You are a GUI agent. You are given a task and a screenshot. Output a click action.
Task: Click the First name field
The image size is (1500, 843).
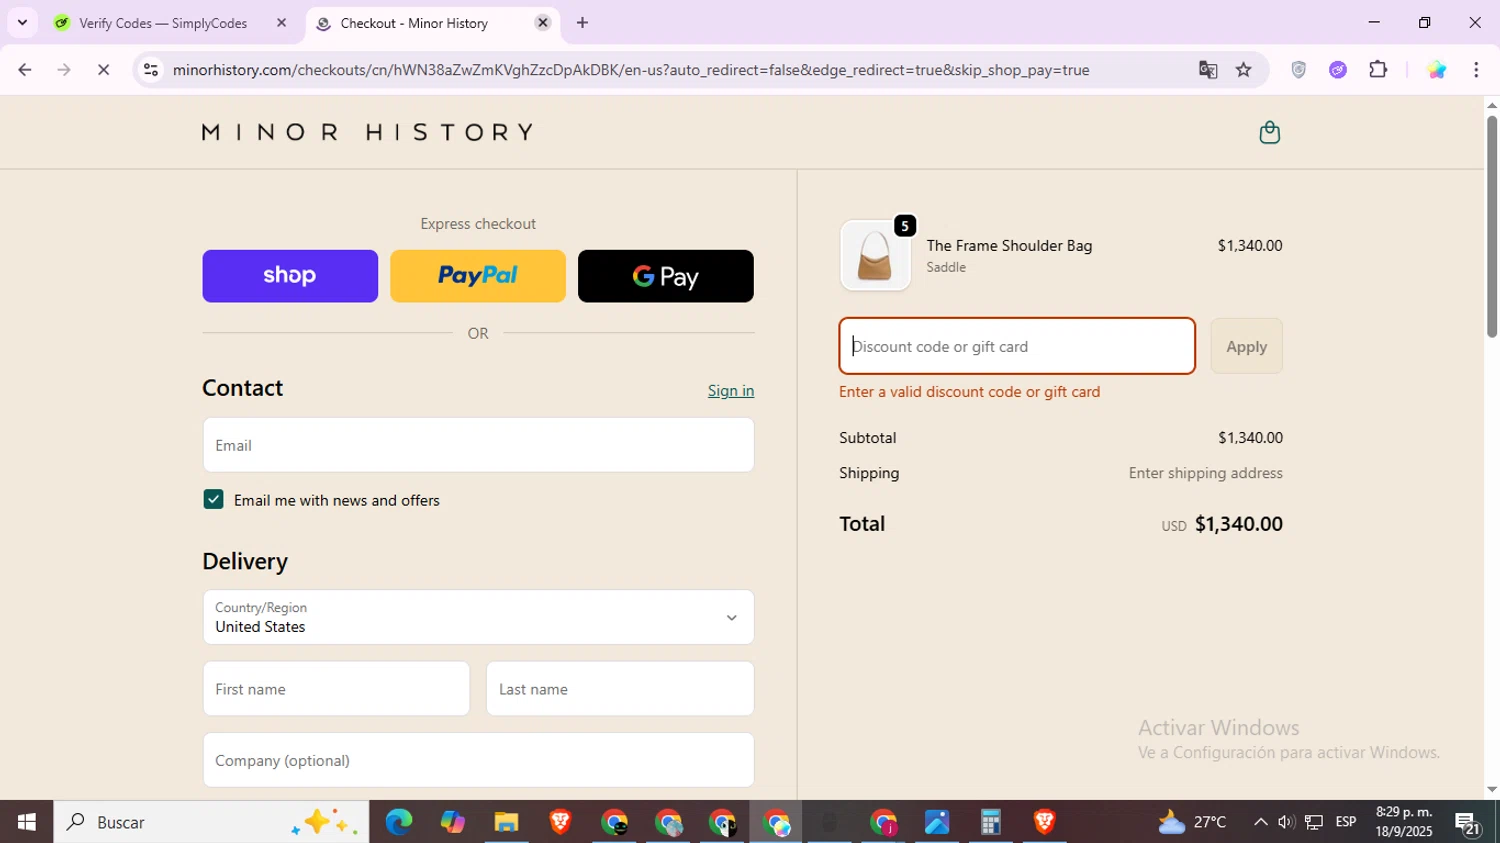click(336, 689)
